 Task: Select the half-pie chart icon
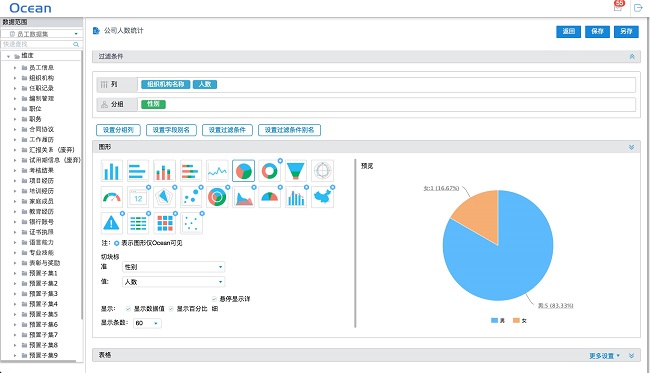pos(269,197)
